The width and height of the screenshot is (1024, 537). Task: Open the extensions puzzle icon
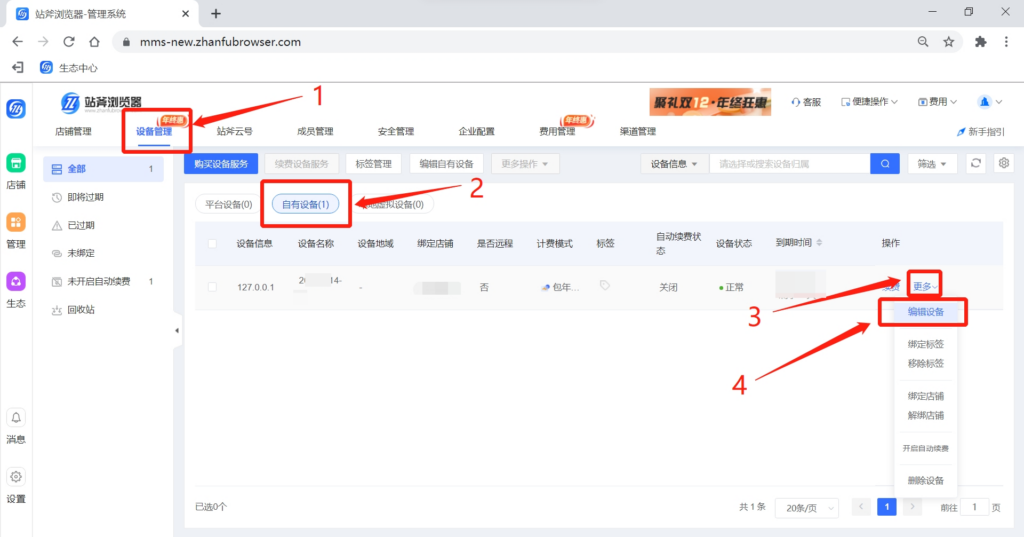(980, 42)
